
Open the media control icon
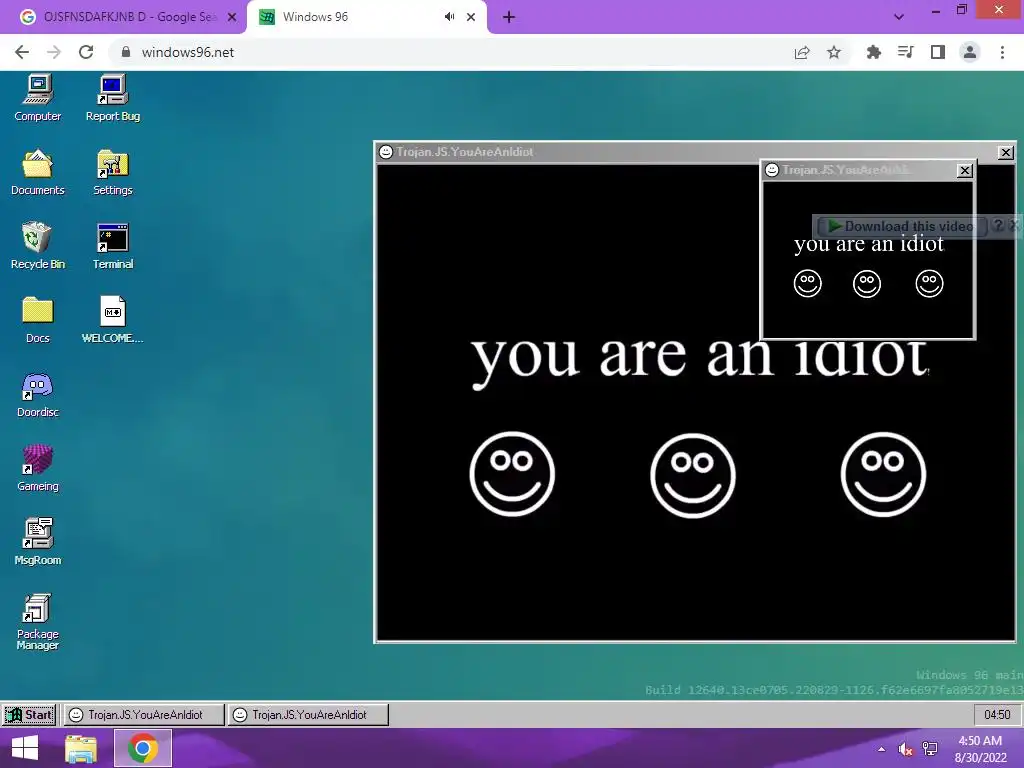(x=905, y=52)
